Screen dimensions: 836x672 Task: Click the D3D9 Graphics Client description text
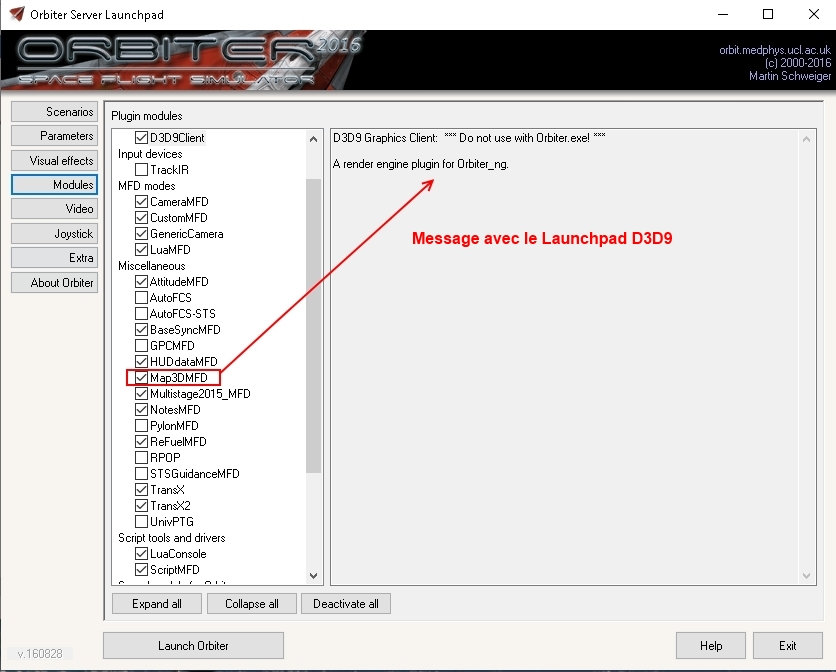(x=469, y=138)
